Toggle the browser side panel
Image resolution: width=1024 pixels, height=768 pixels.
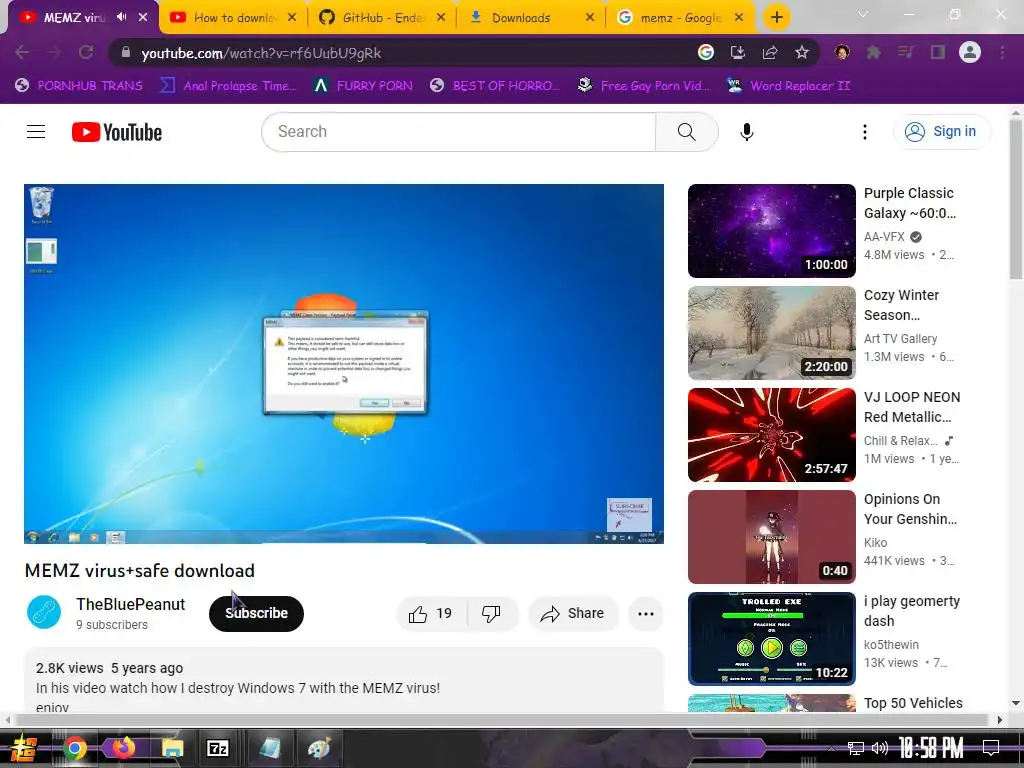[x=938, y=53]
